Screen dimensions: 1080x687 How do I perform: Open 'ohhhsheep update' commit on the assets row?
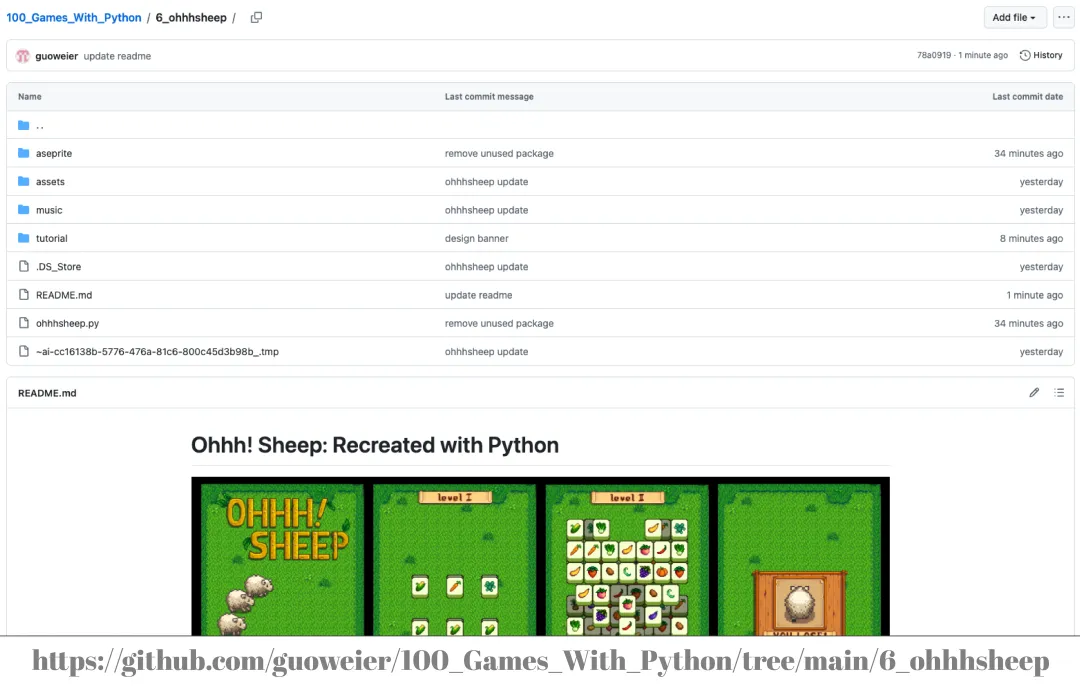tap(486, 182)
